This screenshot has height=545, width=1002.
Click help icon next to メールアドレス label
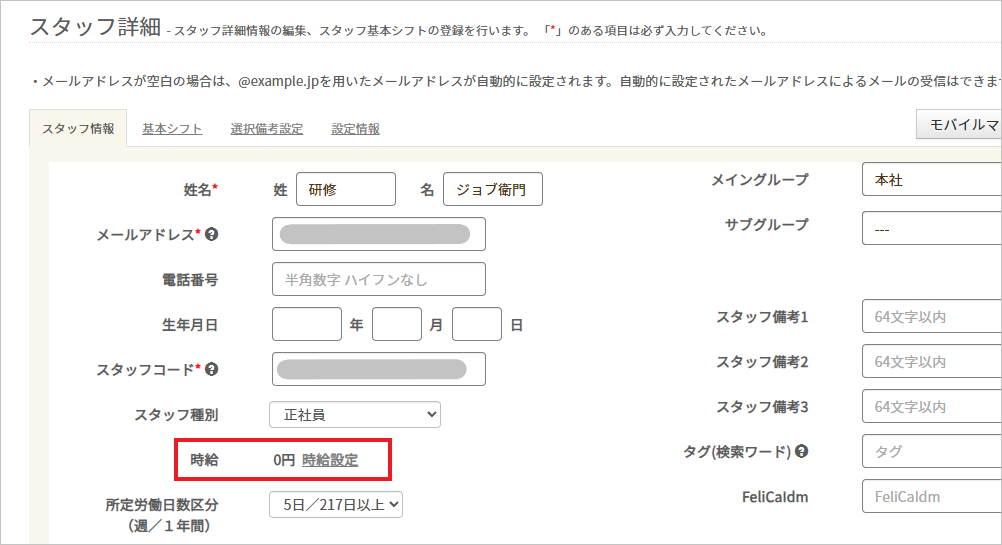(x=212, y=235)
